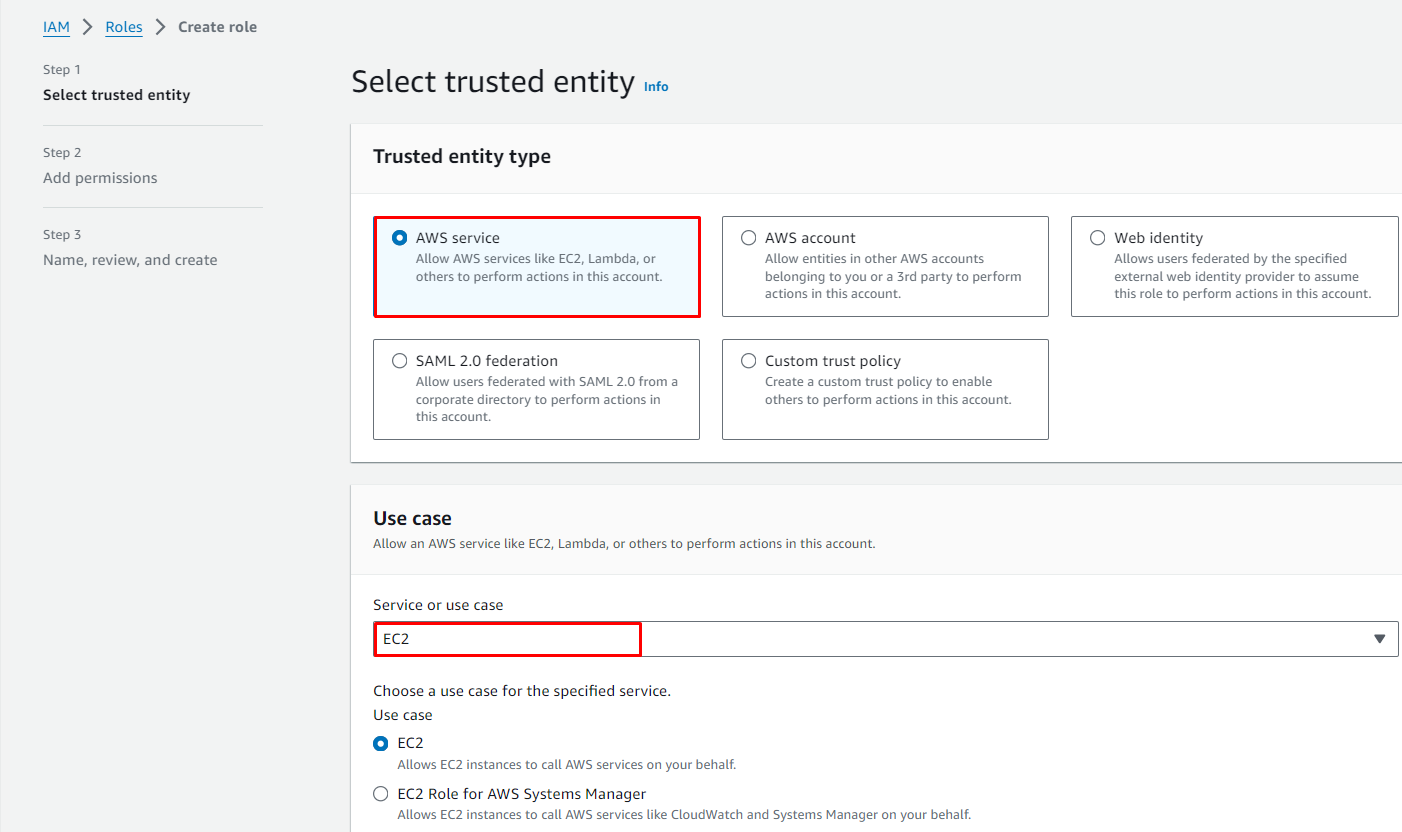The height and width of the screenshot is (832, 1402).
Task: Select the EC2 use case radio button
Action: [x=381, y=744]
